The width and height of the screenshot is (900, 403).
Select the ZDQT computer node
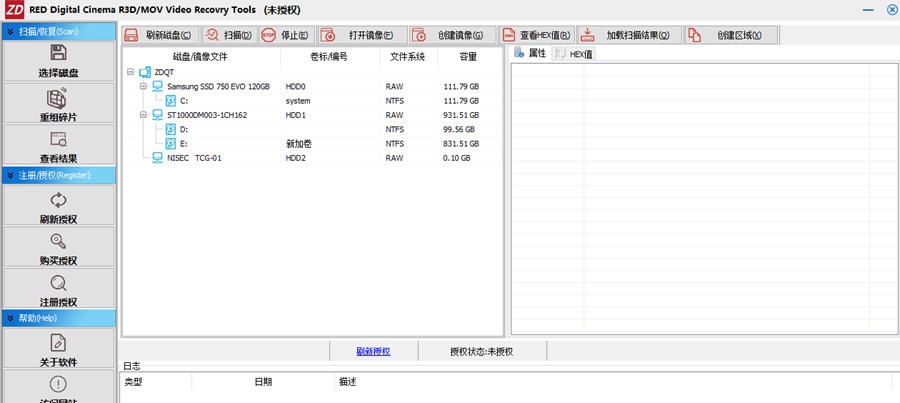[164, 72]
